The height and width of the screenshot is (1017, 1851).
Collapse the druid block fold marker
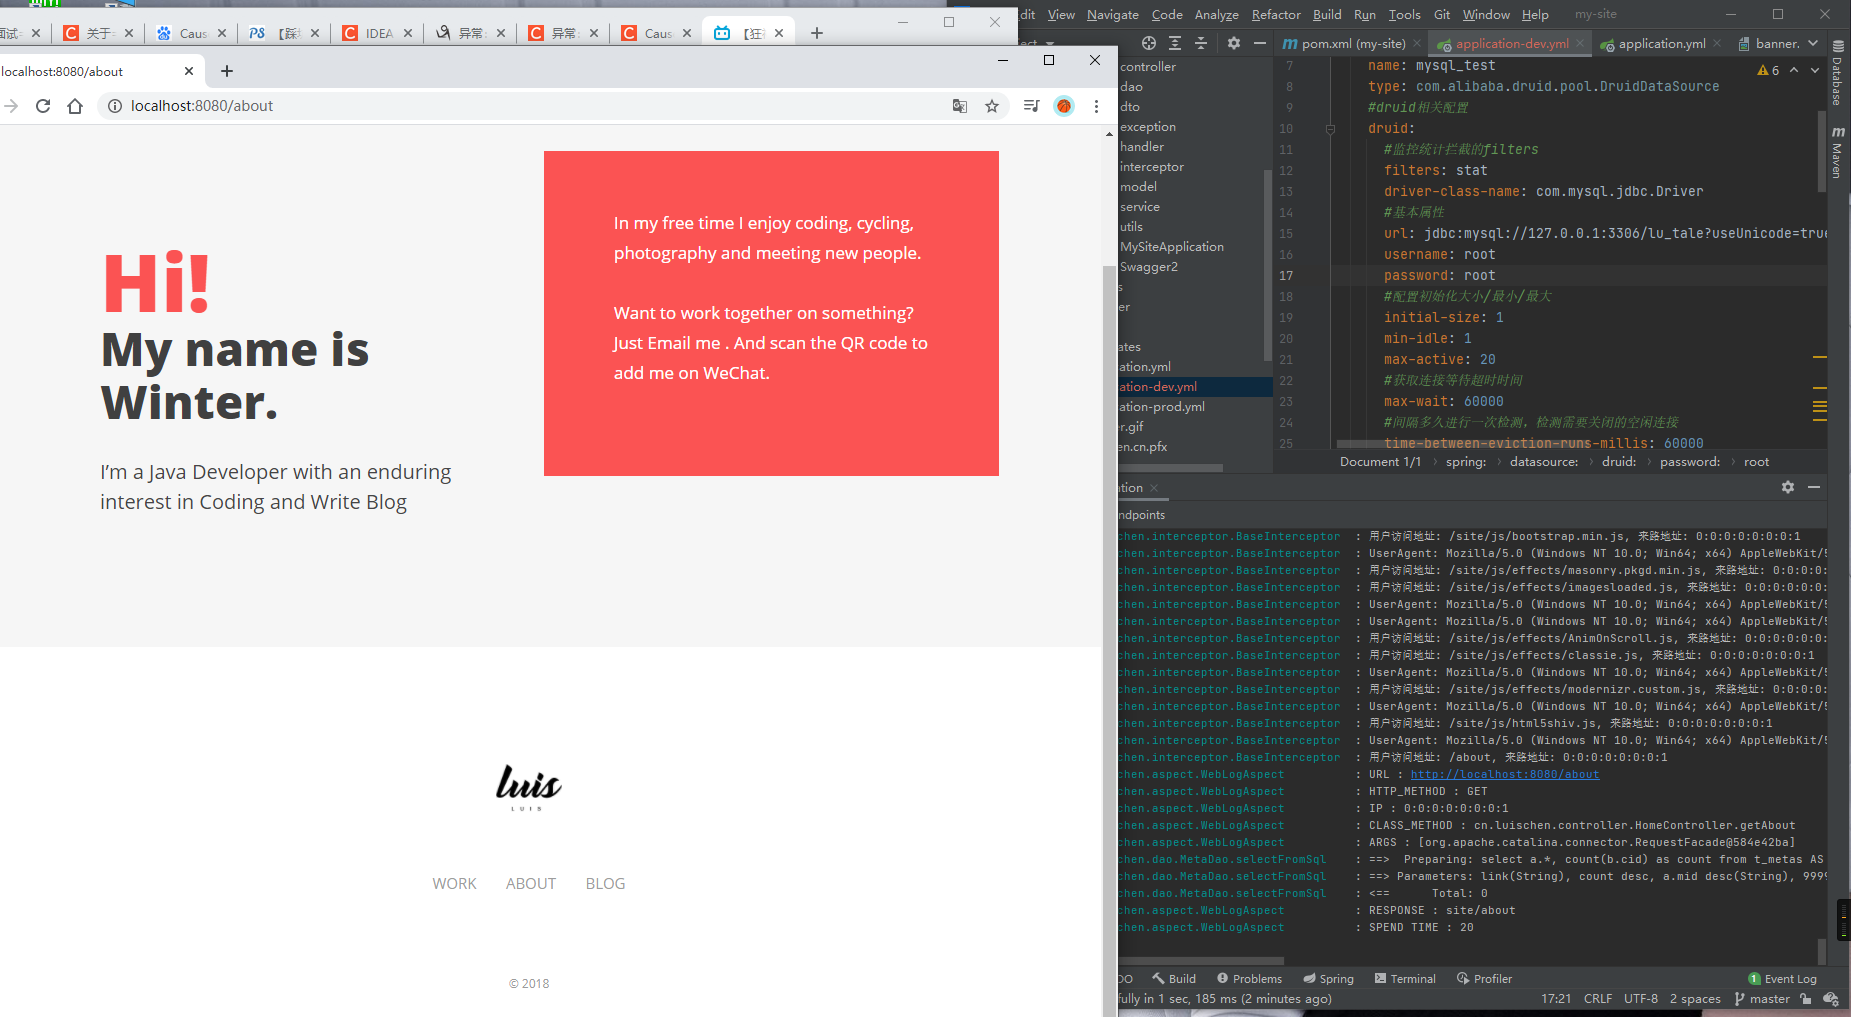click(1330, 129)
